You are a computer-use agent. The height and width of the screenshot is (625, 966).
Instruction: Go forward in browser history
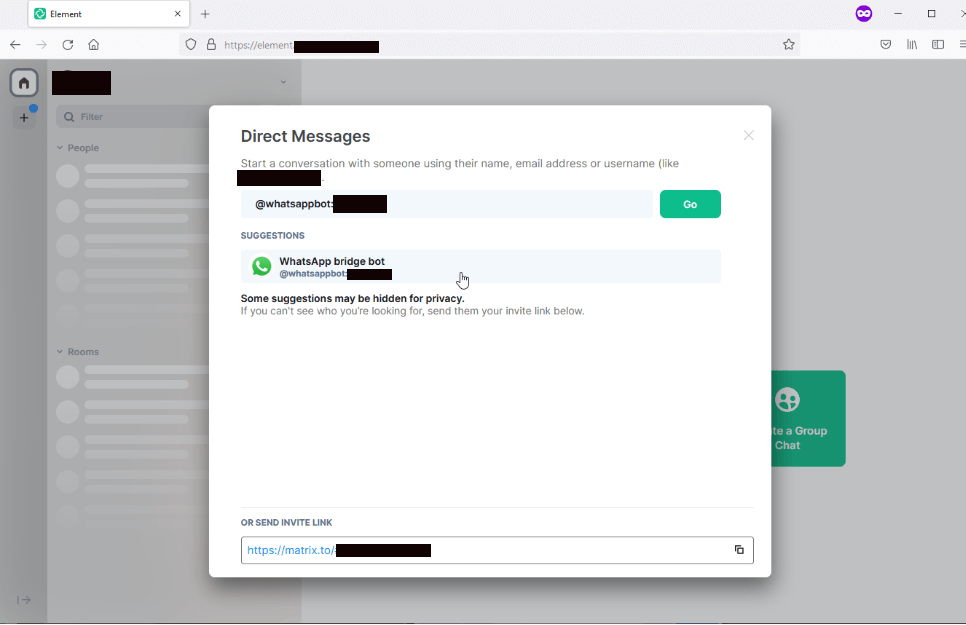point(41,44)
